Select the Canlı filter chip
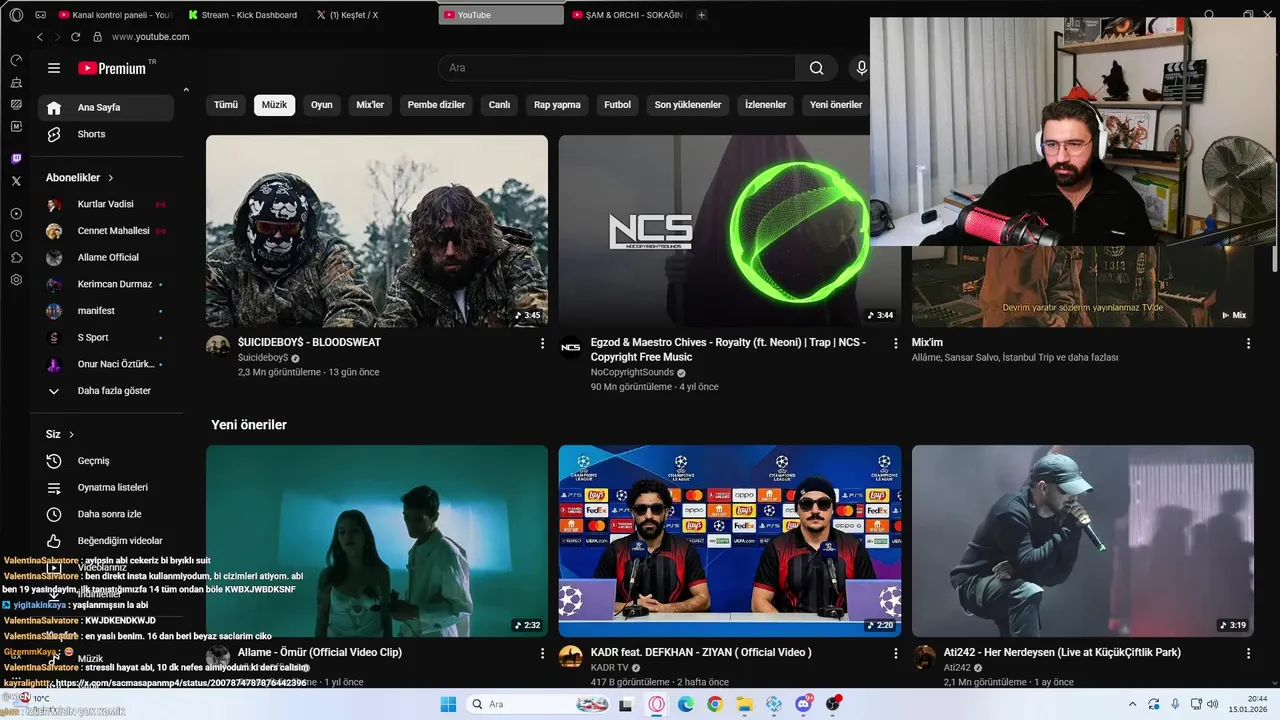Viewport: 1280px width, 720px height. (x=499, y=105)
